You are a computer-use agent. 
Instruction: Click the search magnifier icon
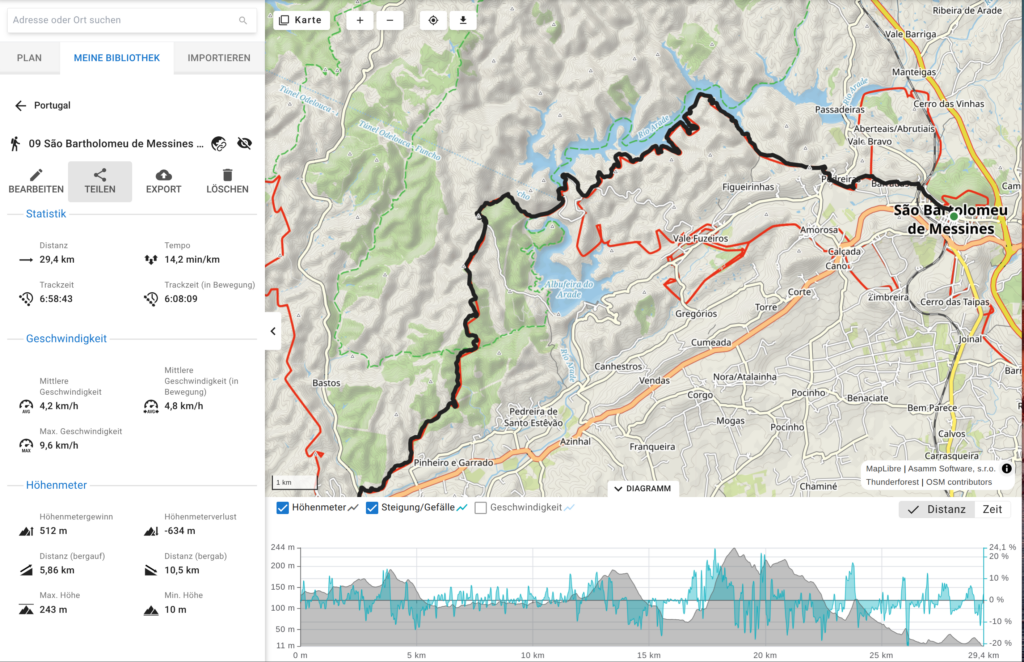(x=243, y=20)
